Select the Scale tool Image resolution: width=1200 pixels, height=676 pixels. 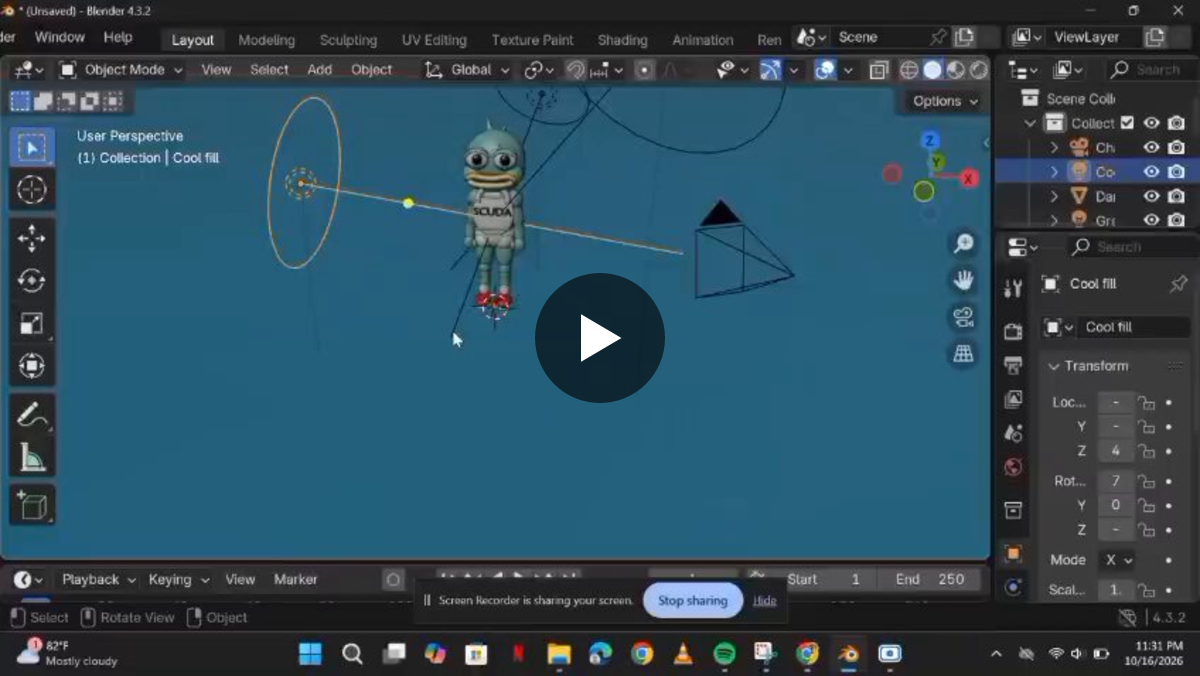pos(32,323)
